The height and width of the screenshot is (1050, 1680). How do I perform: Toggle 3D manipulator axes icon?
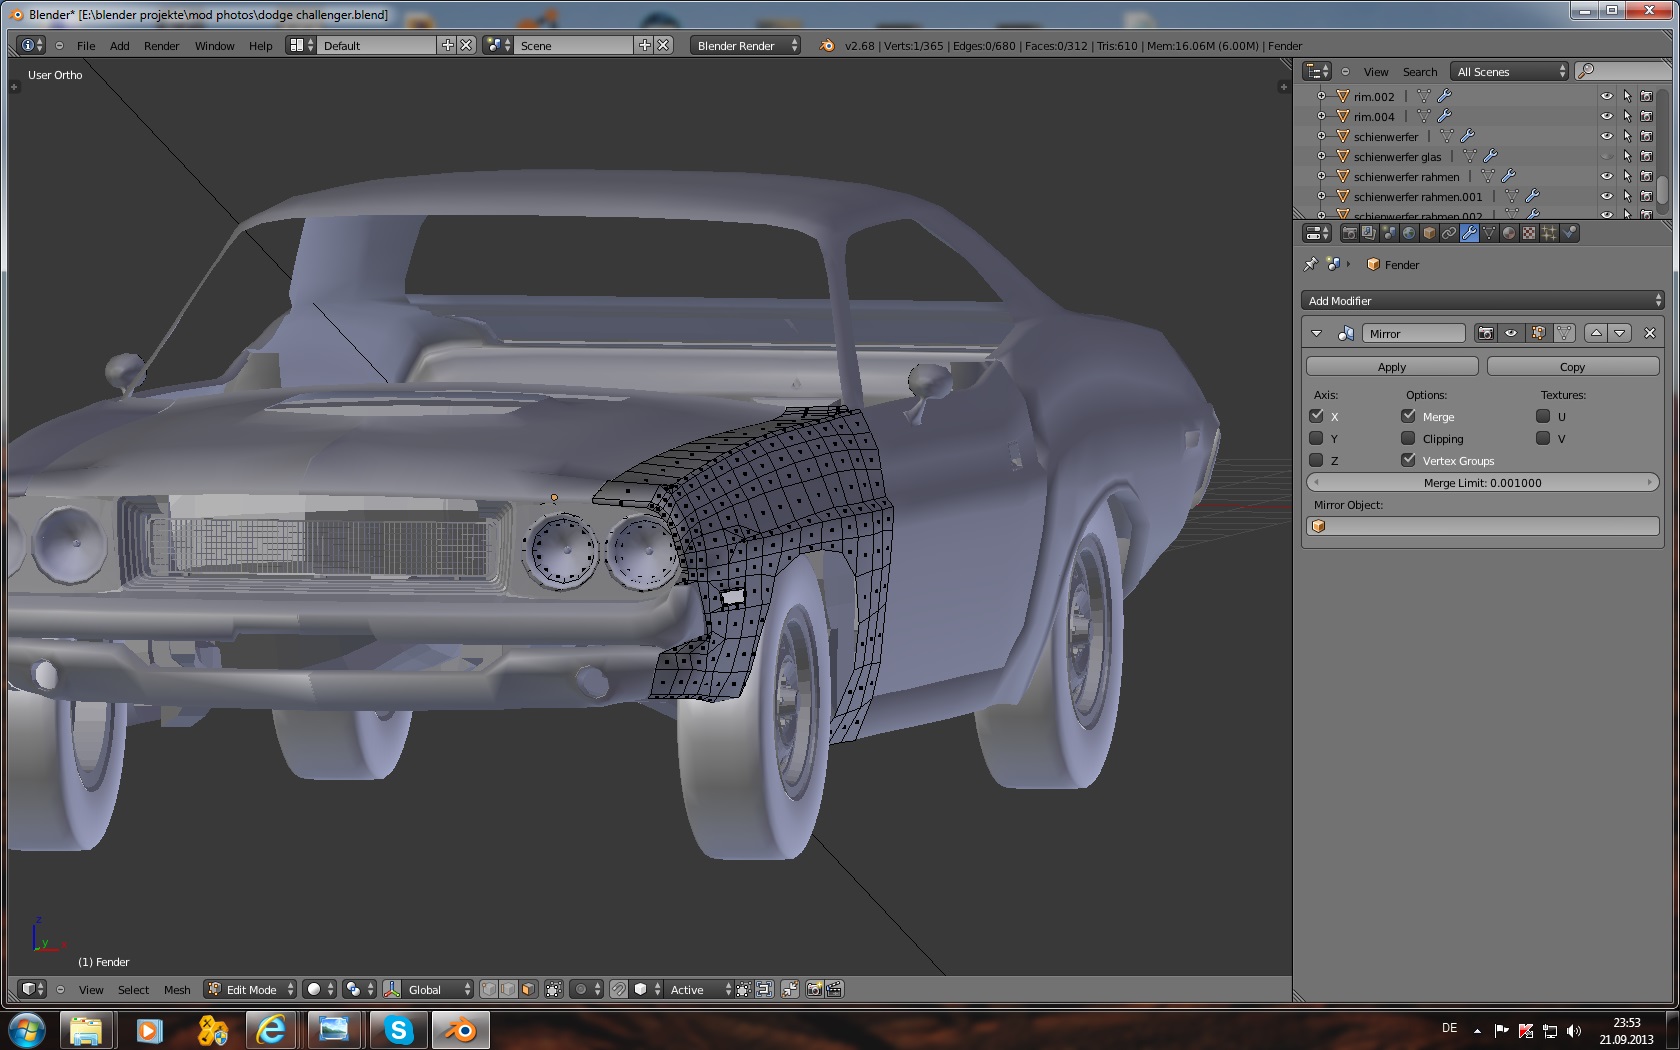tap(392, 989)
